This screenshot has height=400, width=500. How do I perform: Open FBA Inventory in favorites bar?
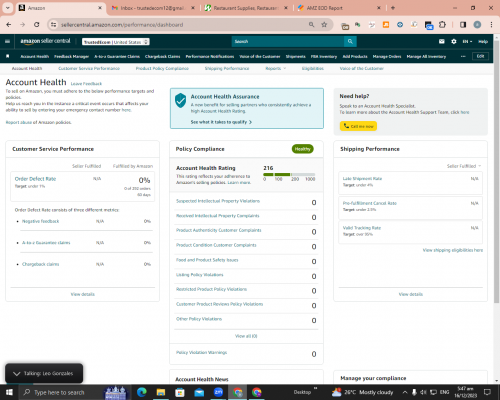pos(324,56)
